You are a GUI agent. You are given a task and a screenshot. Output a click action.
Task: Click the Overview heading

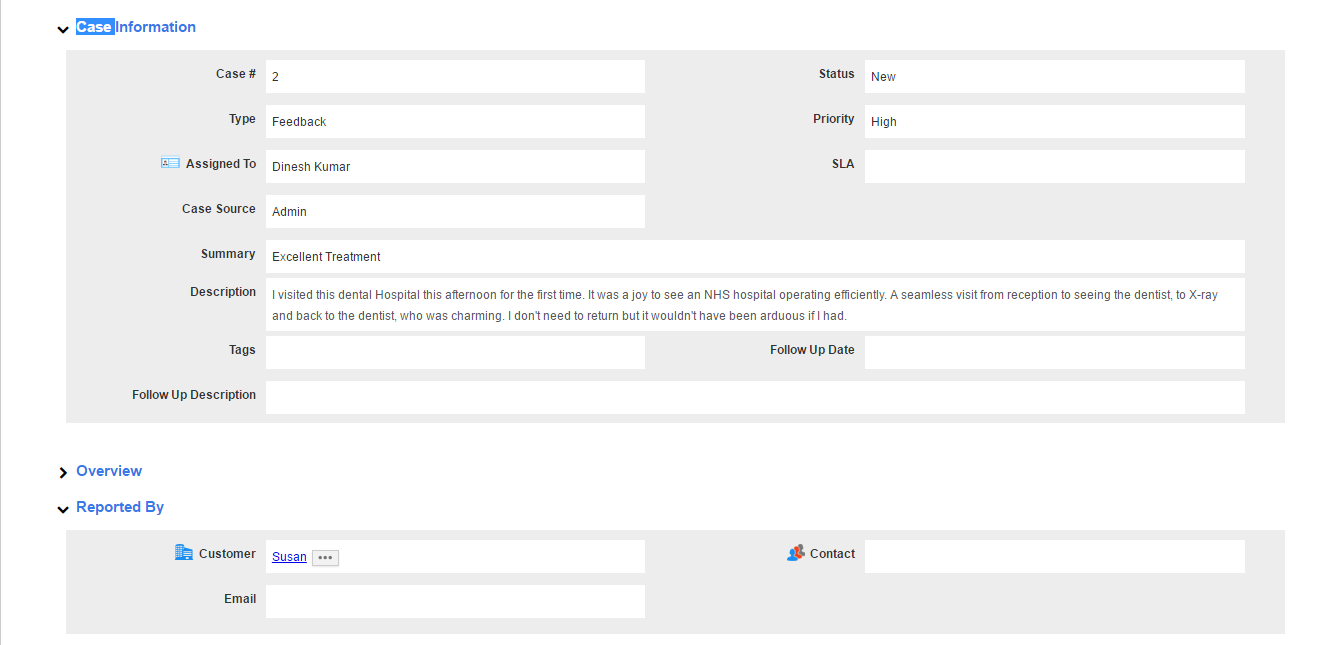109,471
